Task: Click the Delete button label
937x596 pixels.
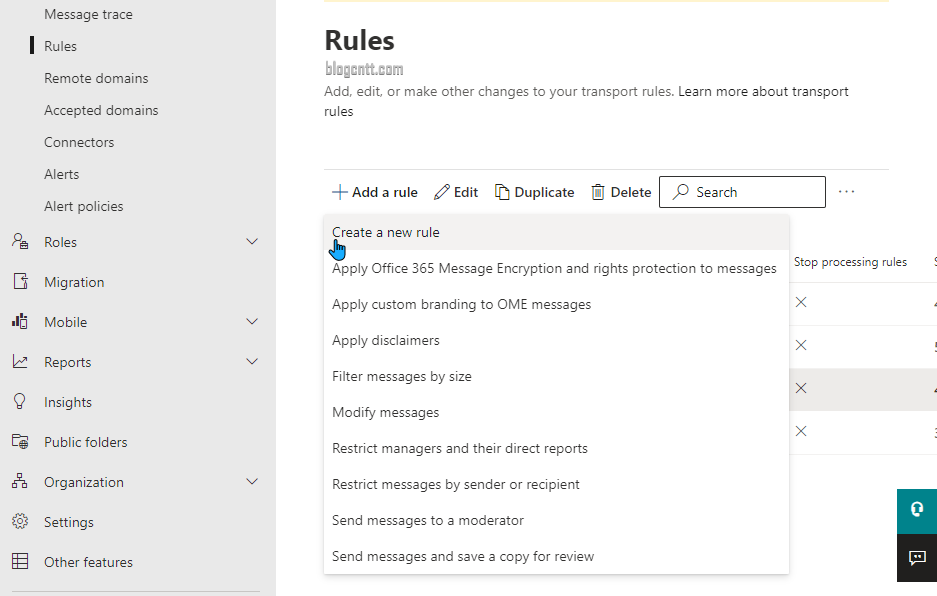Action: tap(630, 192)
